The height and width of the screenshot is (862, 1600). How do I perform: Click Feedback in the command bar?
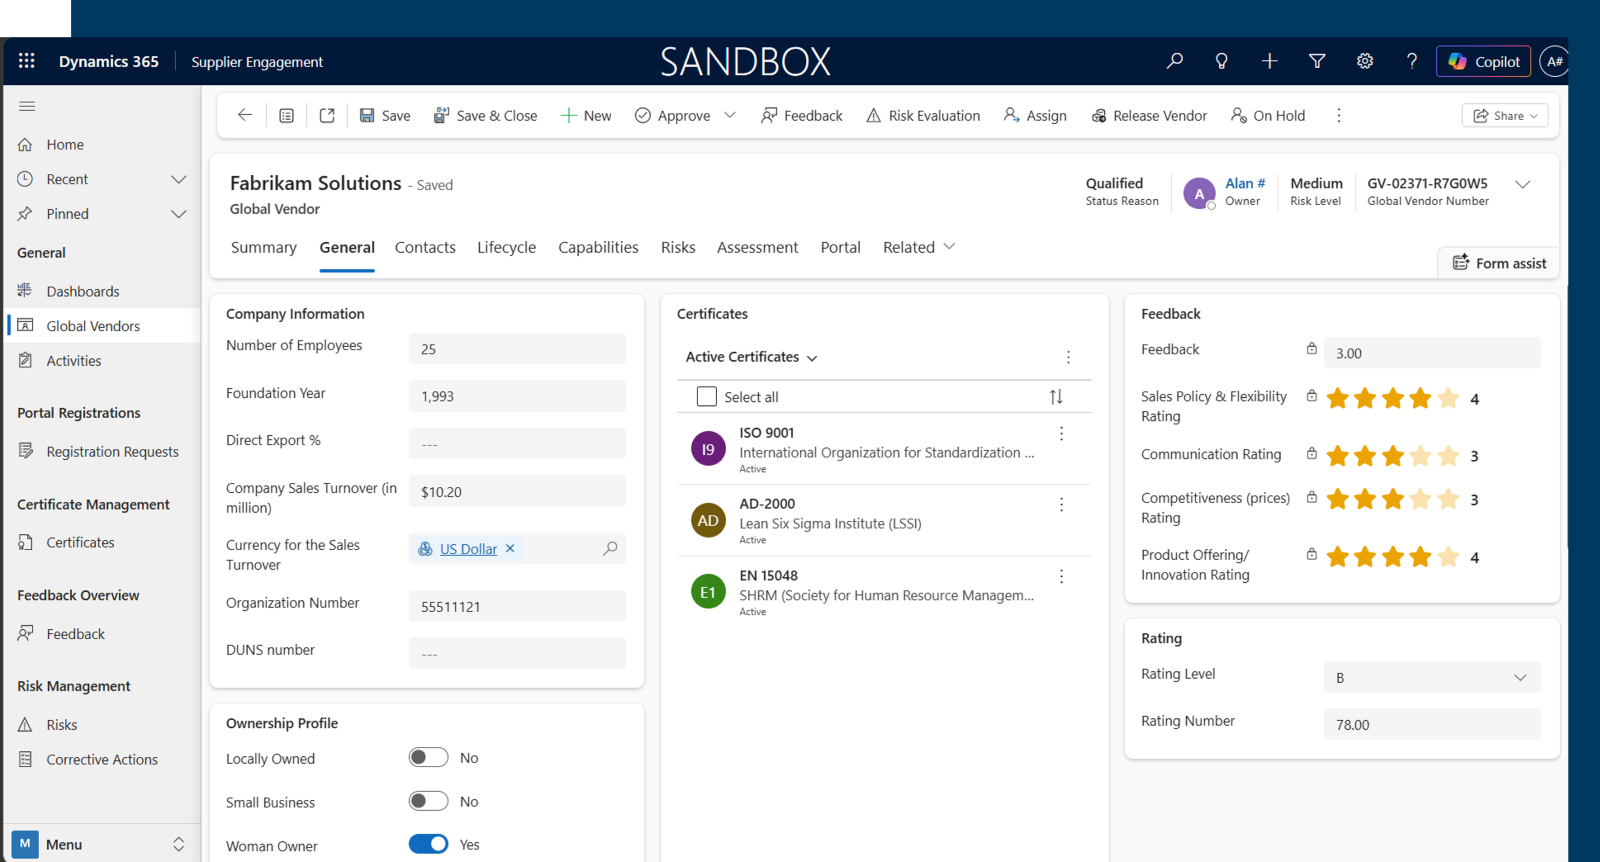[802, 116]
